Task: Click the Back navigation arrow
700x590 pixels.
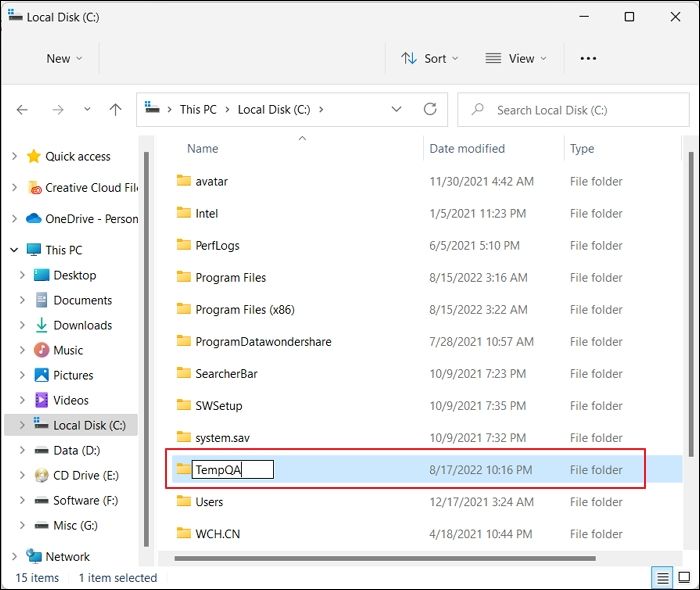Action: coord(22,110)
